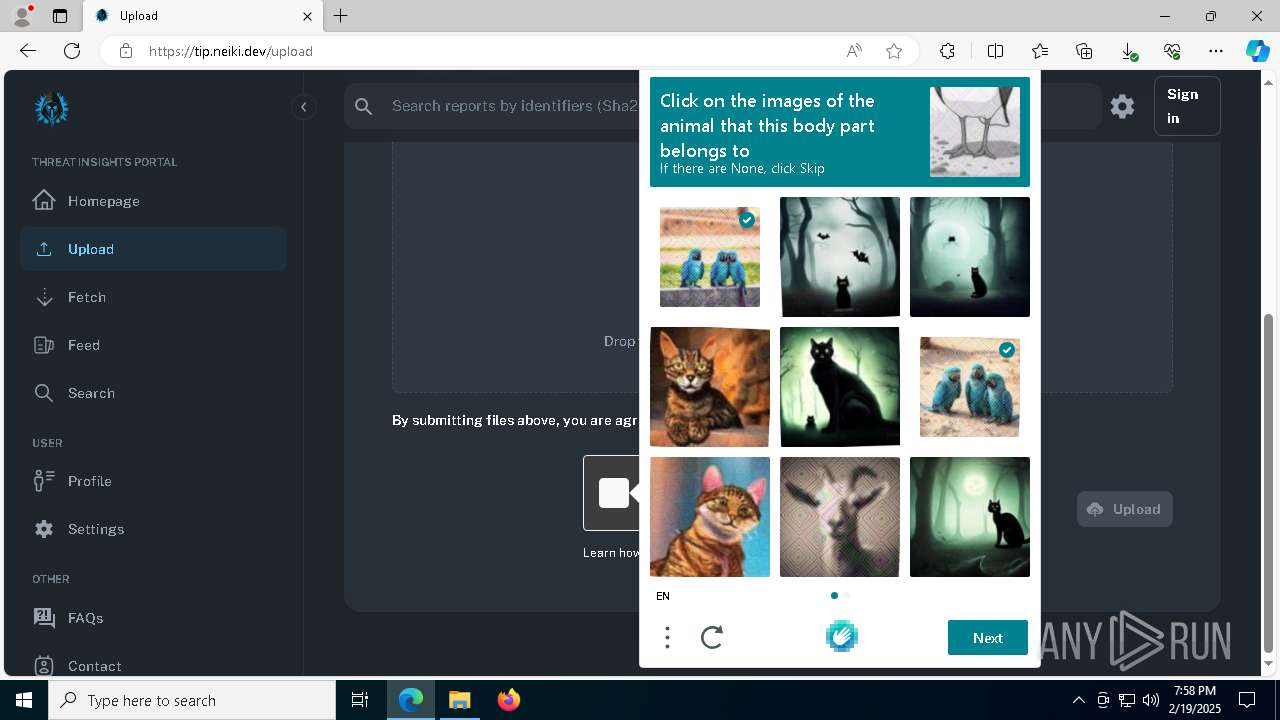The image size is (1280, 720).
Task: Open Search from the sidebar
Action: point(153,393)
